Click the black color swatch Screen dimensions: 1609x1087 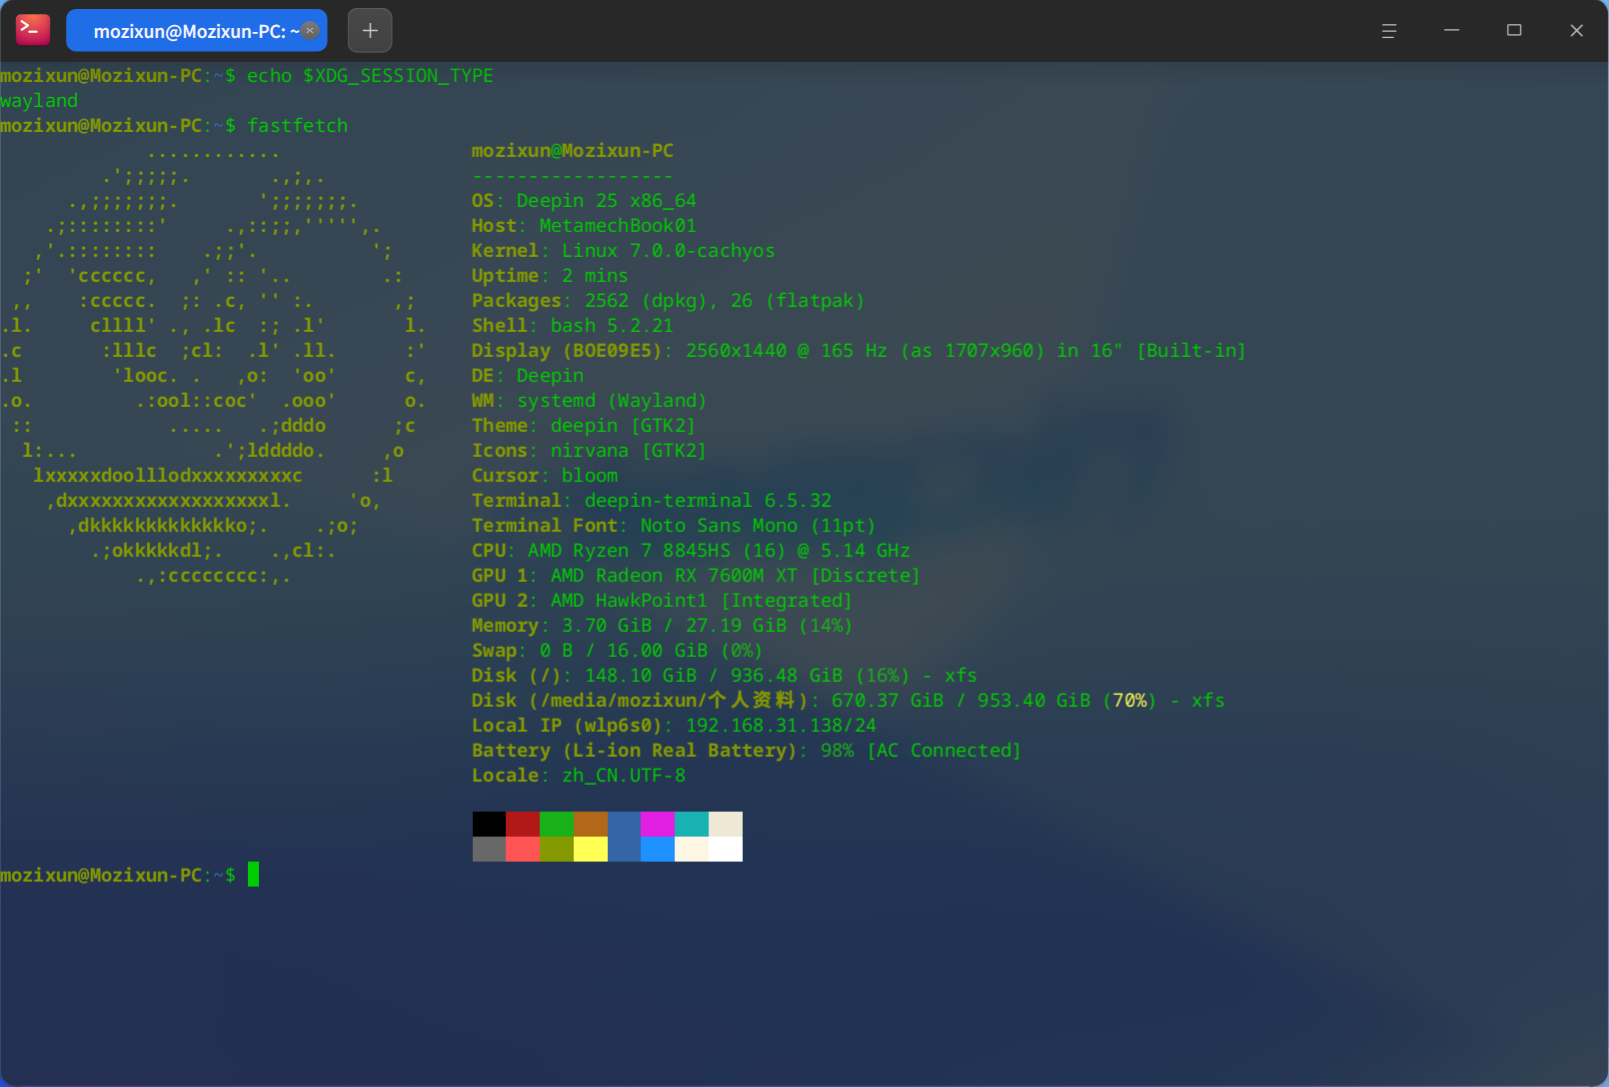click(x=489, y=824)
